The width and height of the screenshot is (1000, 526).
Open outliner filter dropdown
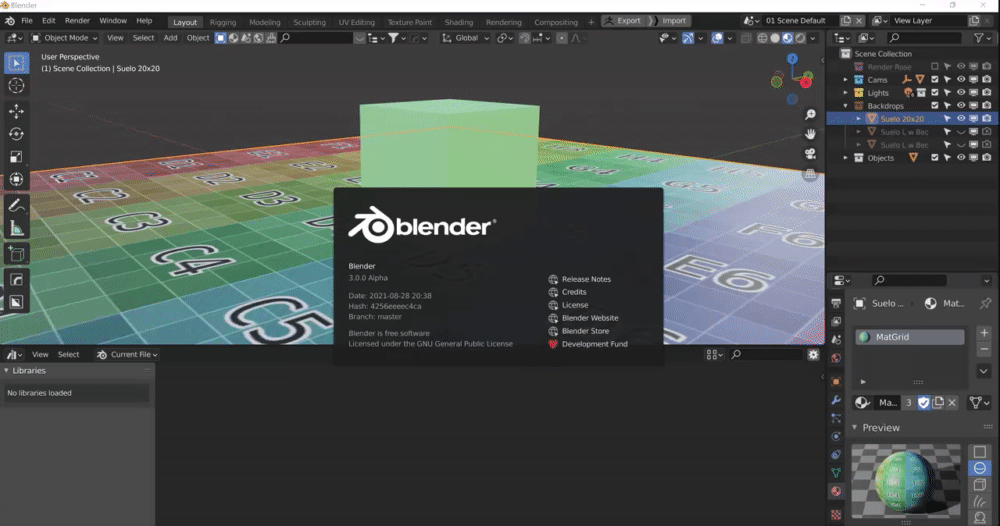(981, 38)
